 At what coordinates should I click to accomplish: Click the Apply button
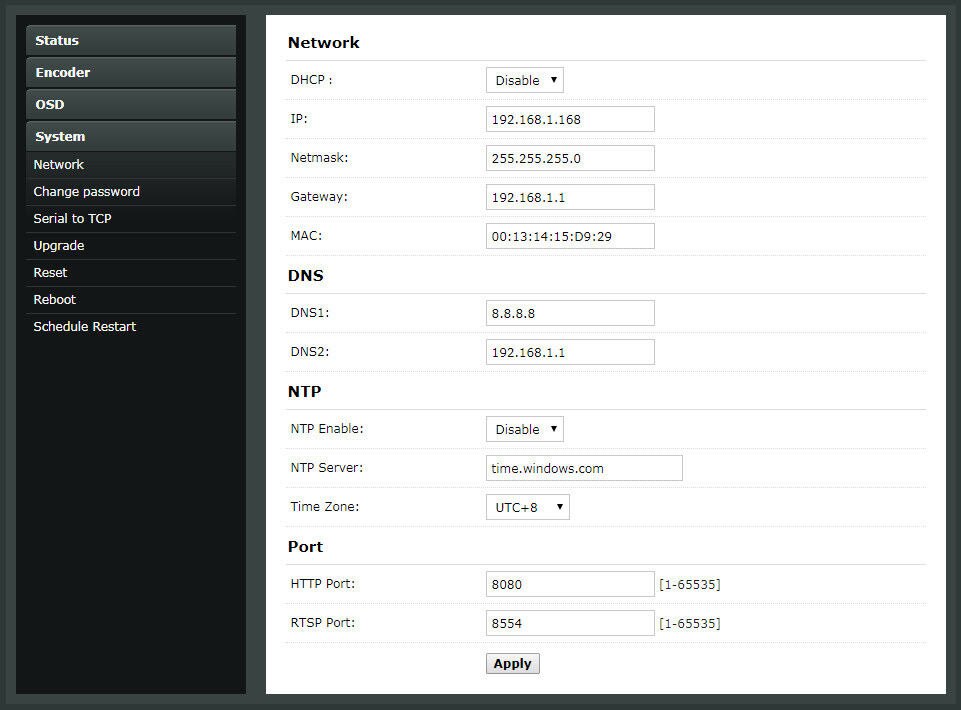click(x=513, y=663)
